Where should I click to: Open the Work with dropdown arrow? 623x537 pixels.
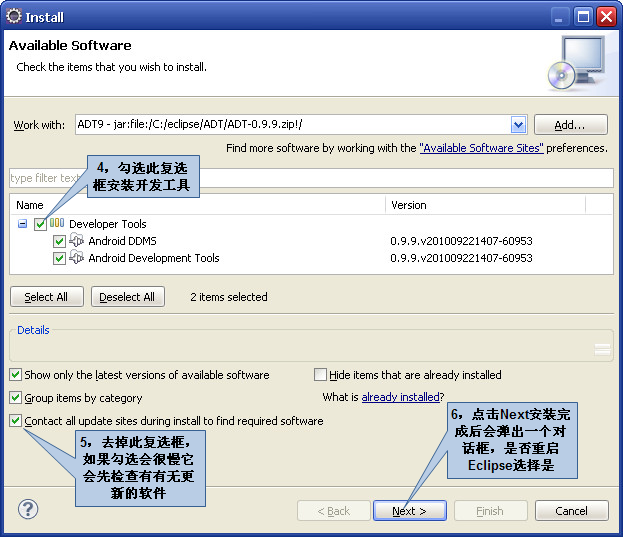pos(518,125)
